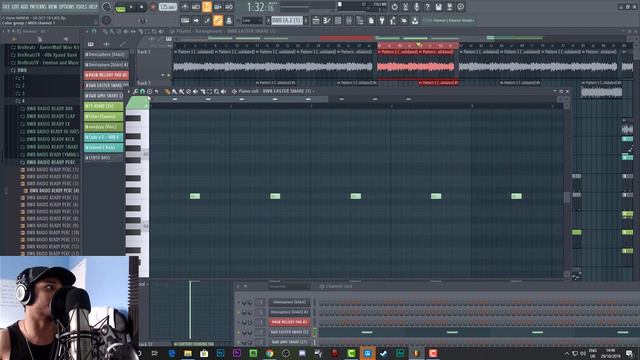This screenshot has height=360, width=640.
Task: Open the HELP menu
Action: 93,7
